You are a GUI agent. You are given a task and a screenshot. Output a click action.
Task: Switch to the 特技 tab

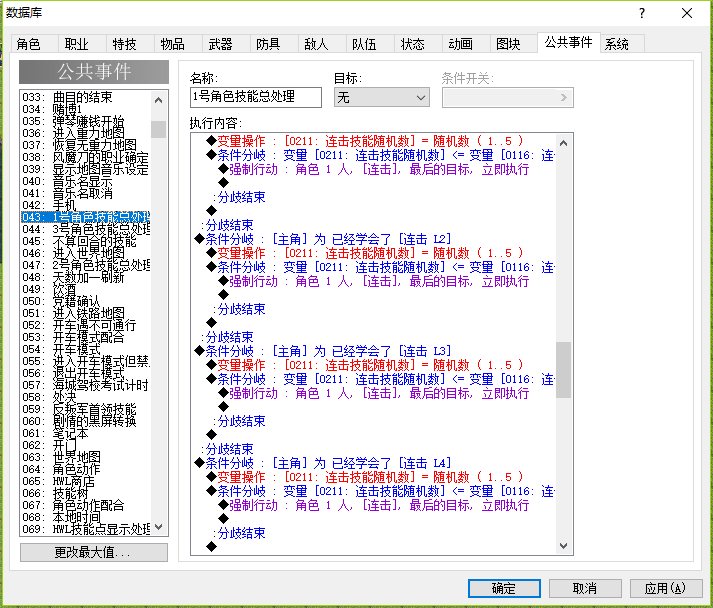(x=131, y=44)
